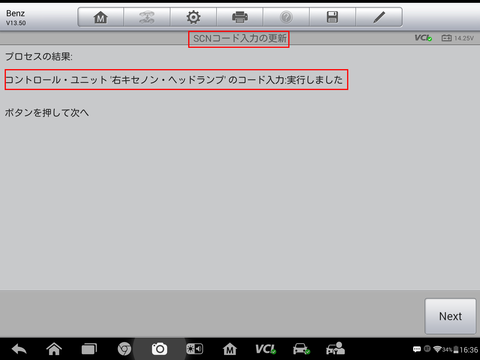Select the text ボタンを押して次へ
This screenshot has height=360, width=480.
(47, 113)
